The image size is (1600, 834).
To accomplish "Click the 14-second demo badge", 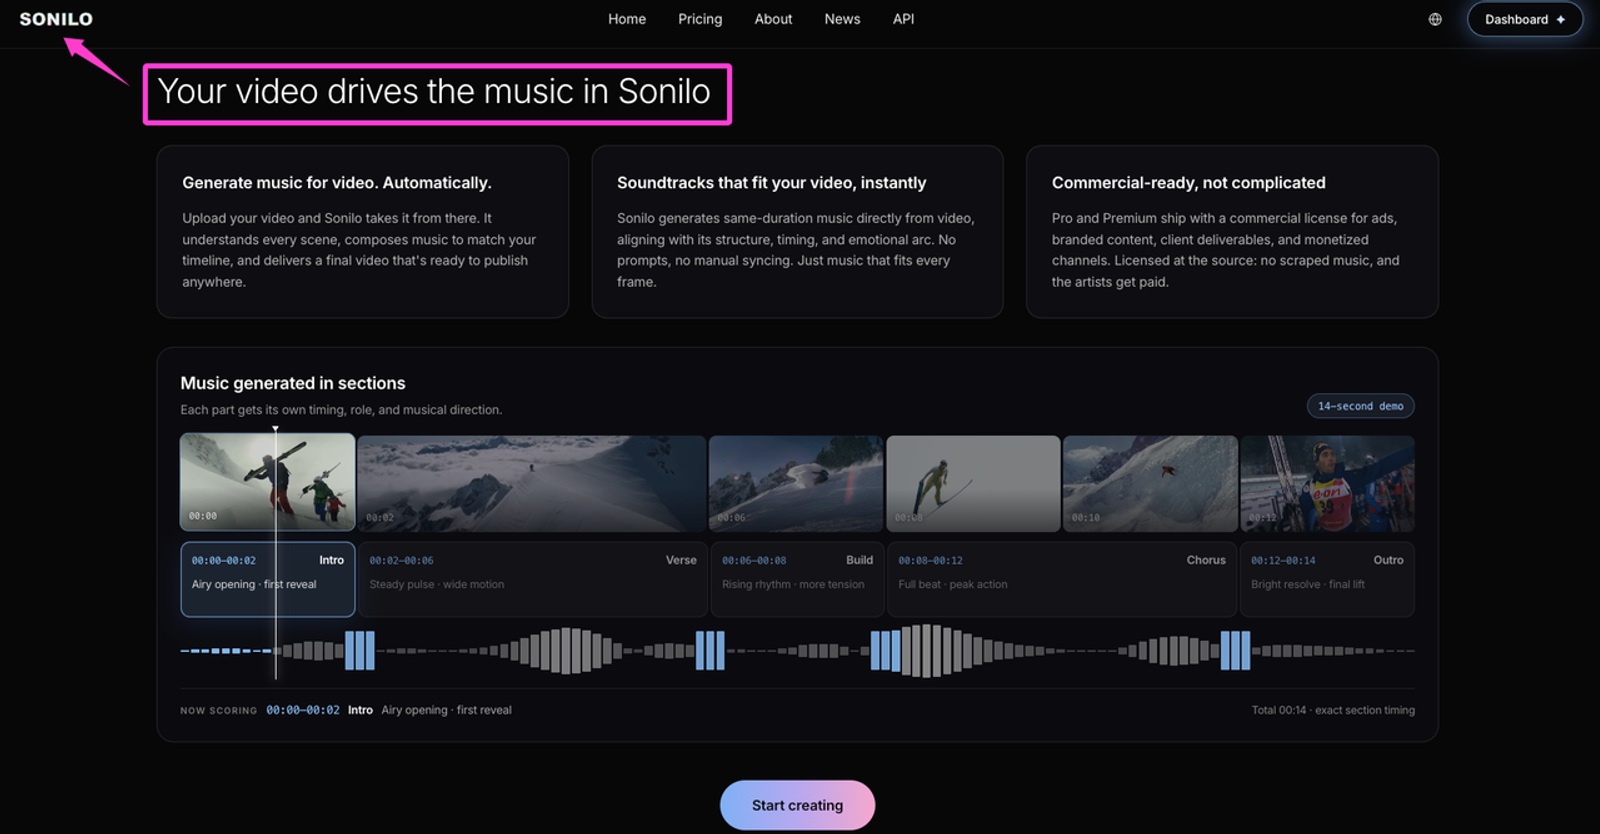I will coord(1360,406).
